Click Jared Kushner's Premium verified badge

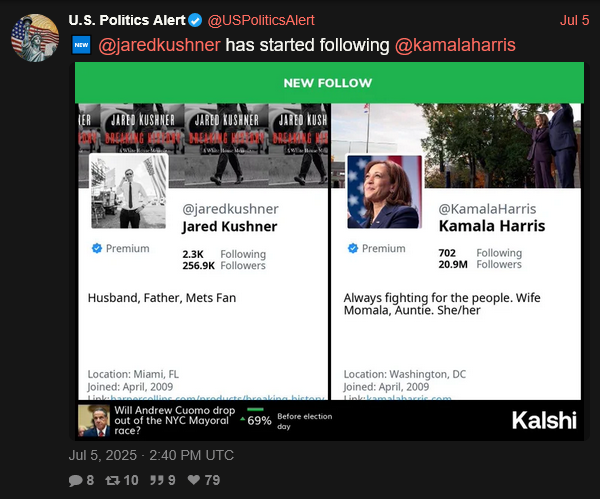97,248
